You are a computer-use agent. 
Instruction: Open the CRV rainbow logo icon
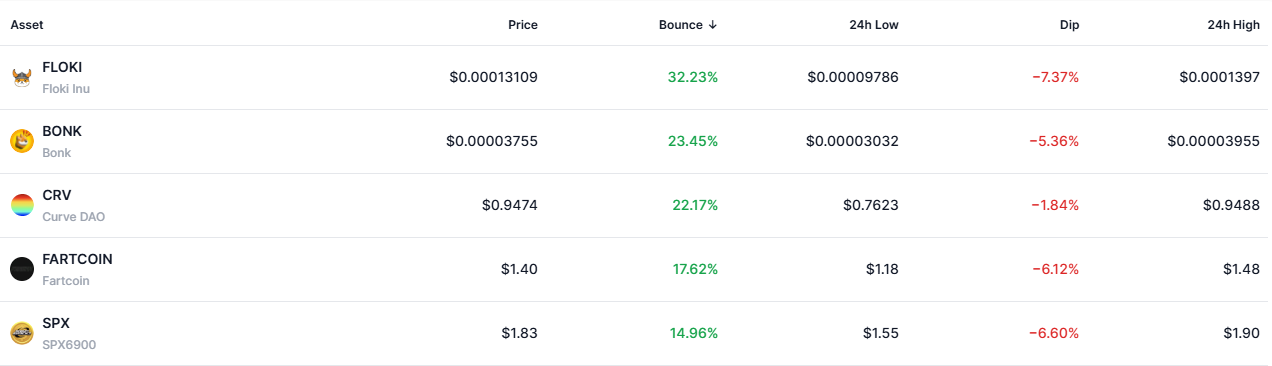point(22,206)
